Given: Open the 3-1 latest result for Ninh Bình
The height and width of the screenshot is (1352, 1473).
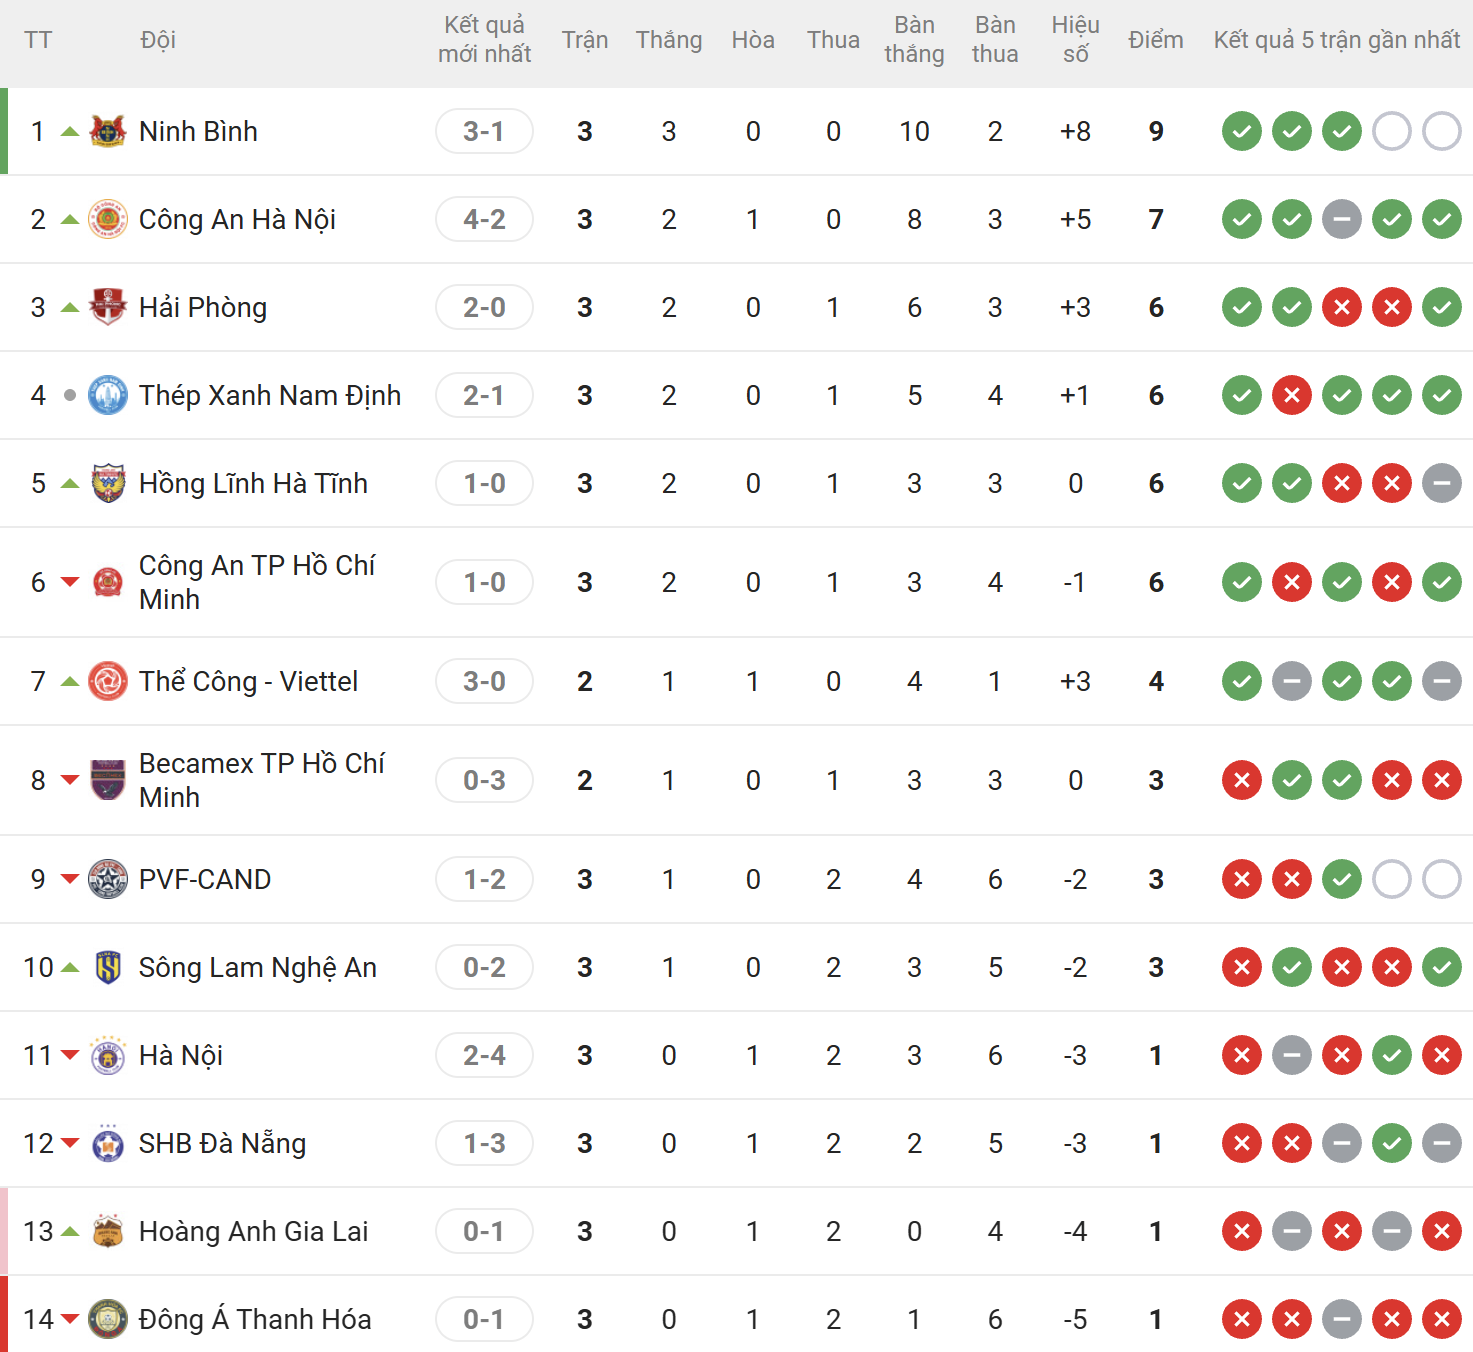Looking at the screenshot, I should [x=484, y=131].
